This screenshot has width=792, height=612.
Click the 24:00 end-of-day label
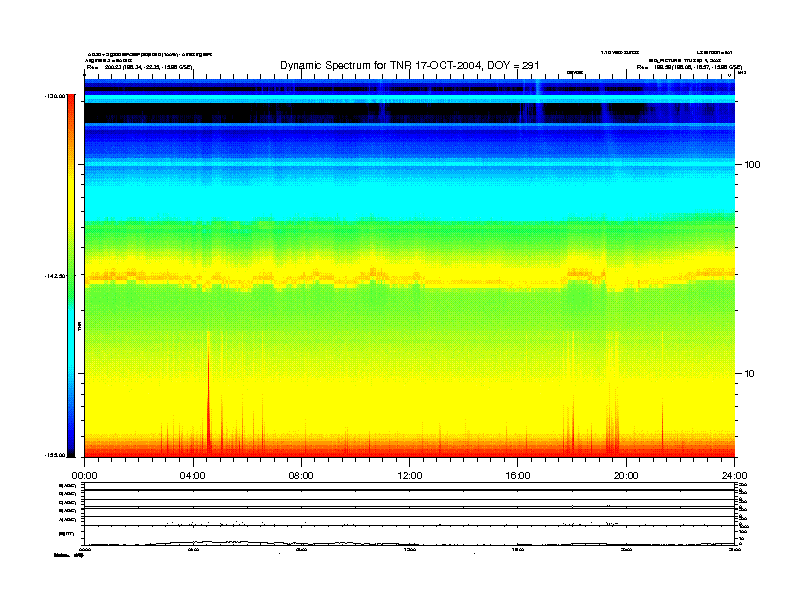734,476
